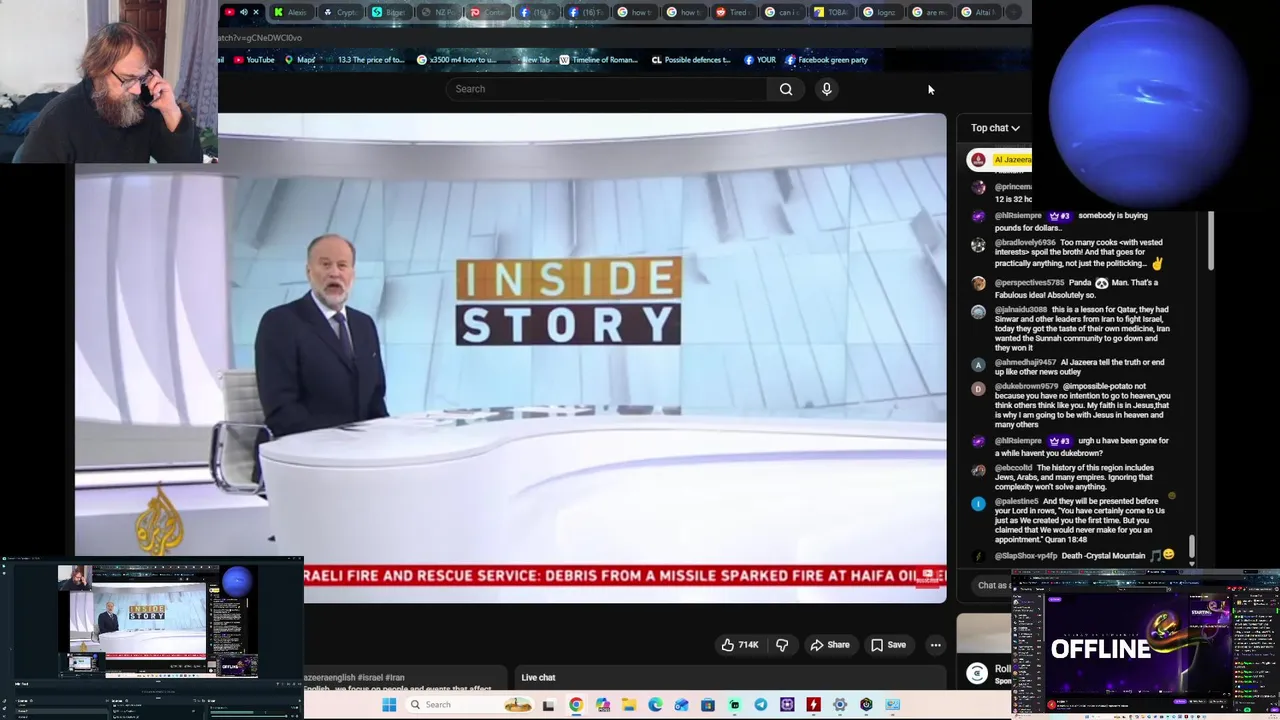Open the Settings gear in taskbar
The width and height of the screenshot is (1280, 720).
click(840, 705)
